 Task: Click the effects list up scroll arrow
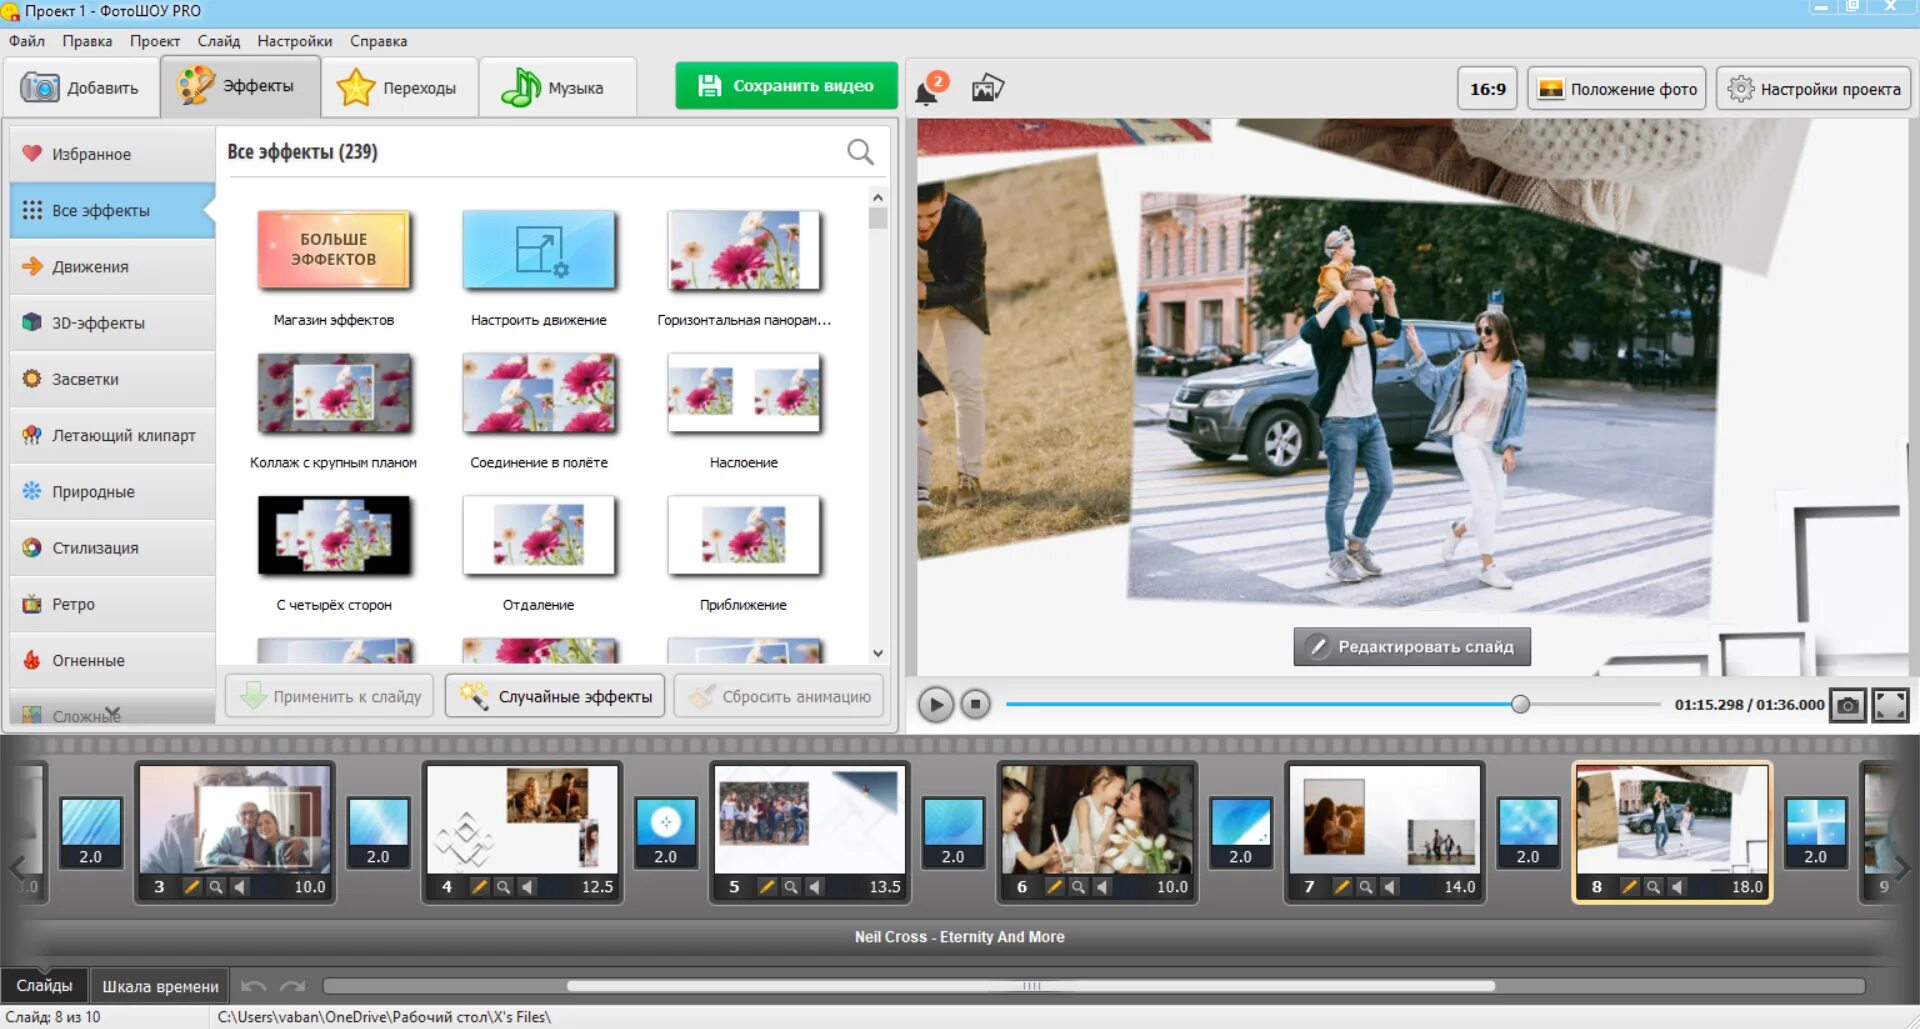(x=878, y=197)
